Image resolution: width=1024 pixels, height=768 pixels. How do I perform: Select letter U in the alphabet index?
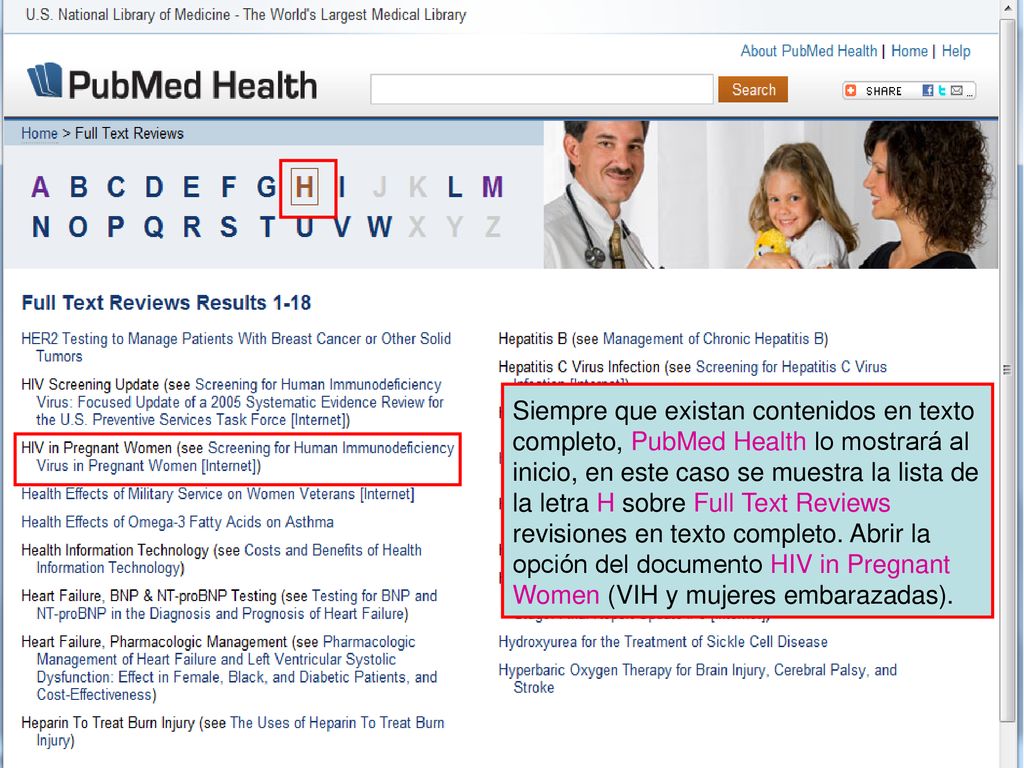304,227
